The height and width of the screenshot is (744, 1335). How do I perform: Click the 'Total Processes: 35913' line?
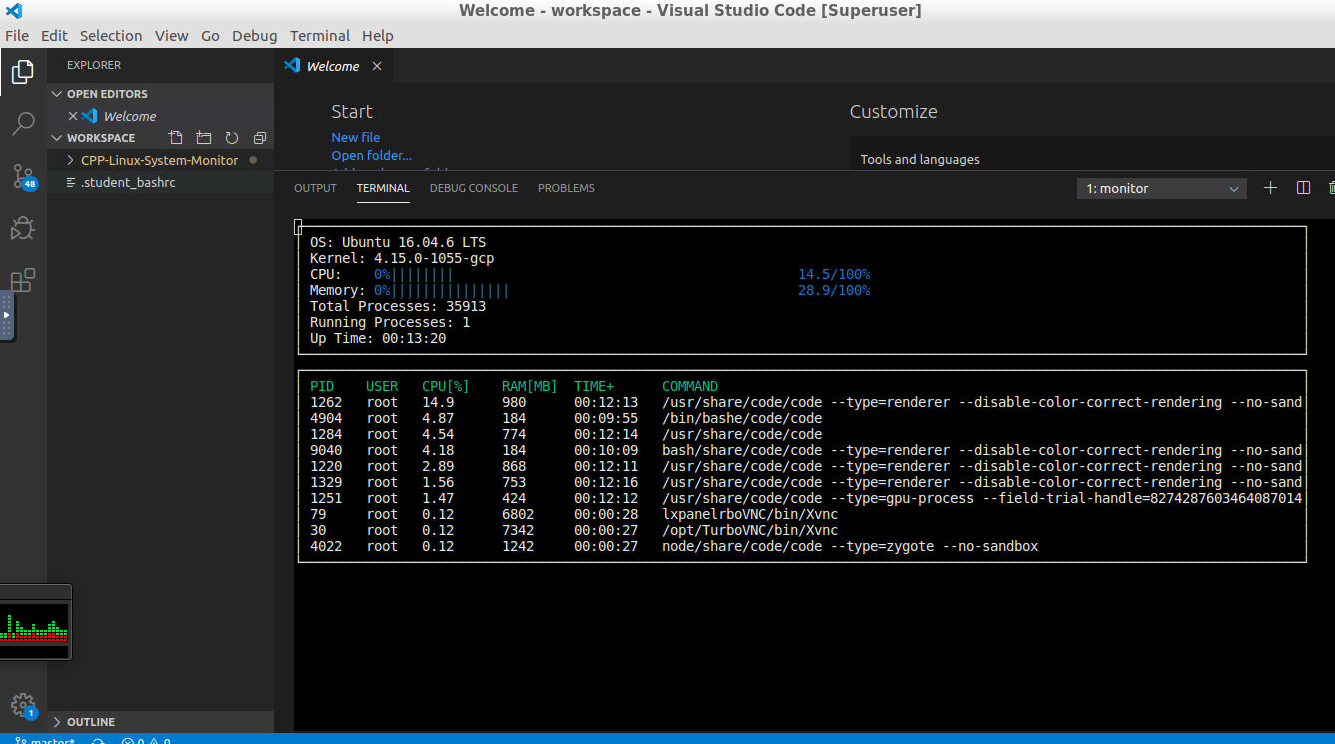point(398,306)
